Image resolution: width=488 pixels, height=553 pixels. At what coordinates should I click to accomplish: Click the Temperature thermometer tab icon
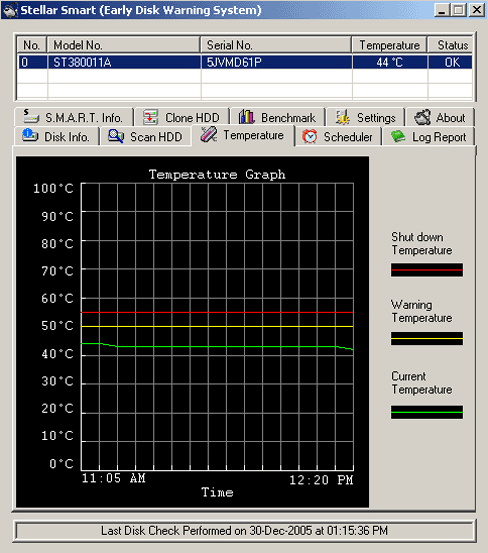pyautogui.click(x=209, y=135)
